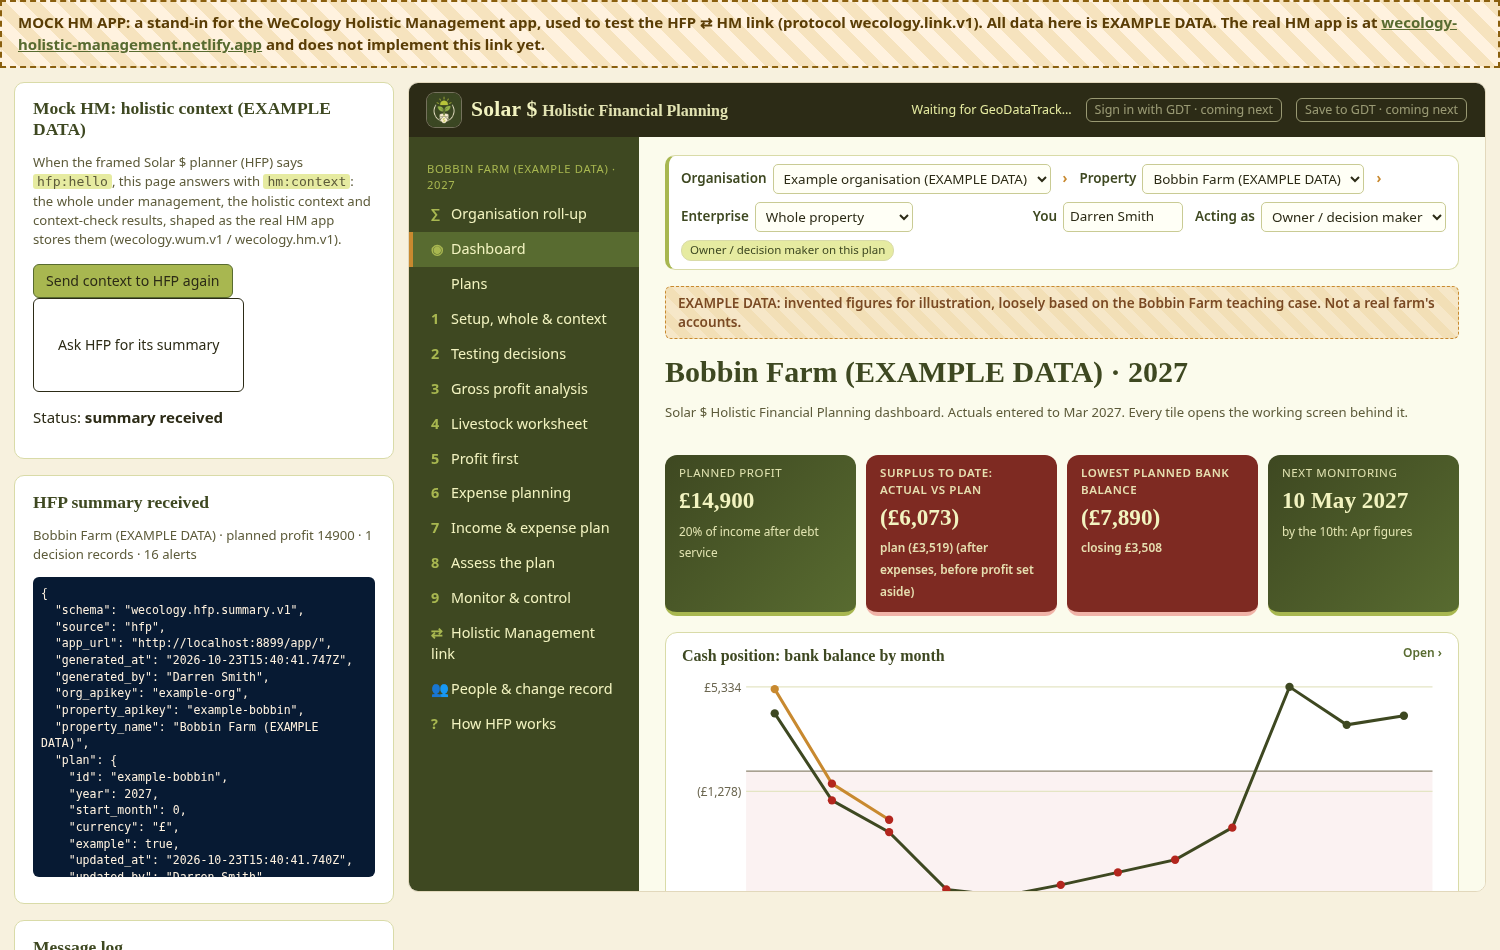Image resolution: width=1500 pixels, height=950 pixels.
Task: Open step 4 Livestock worksheet
Action: click(524, 424)
